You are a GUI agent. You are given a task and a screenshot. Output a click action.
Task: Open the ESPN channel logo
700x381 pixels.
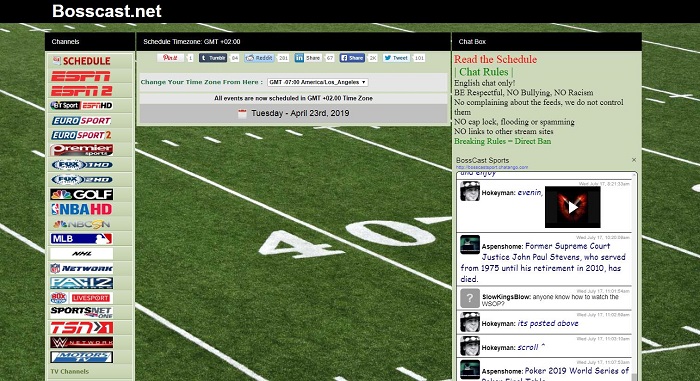point(81,76)
